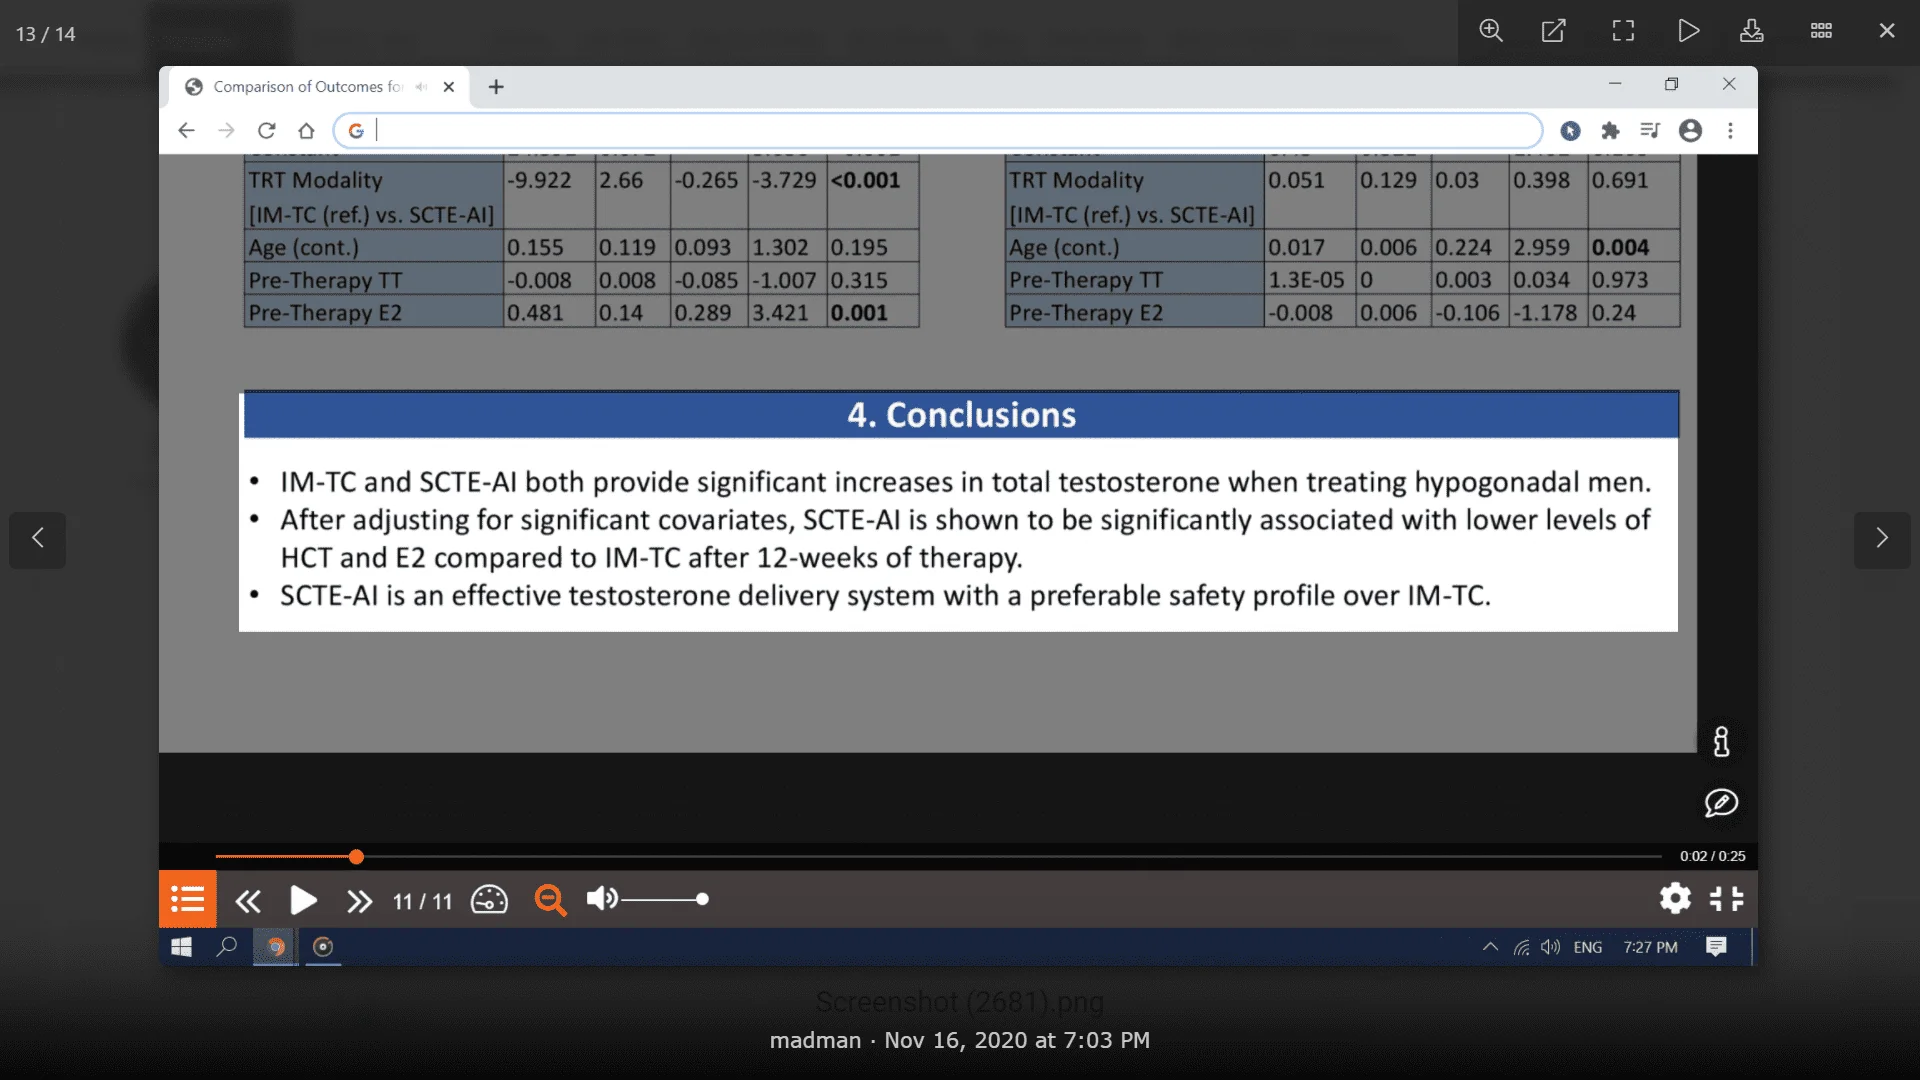Click the '13 / 14' image counter
1920x1080 pixels.
click(x=45, y=34)
